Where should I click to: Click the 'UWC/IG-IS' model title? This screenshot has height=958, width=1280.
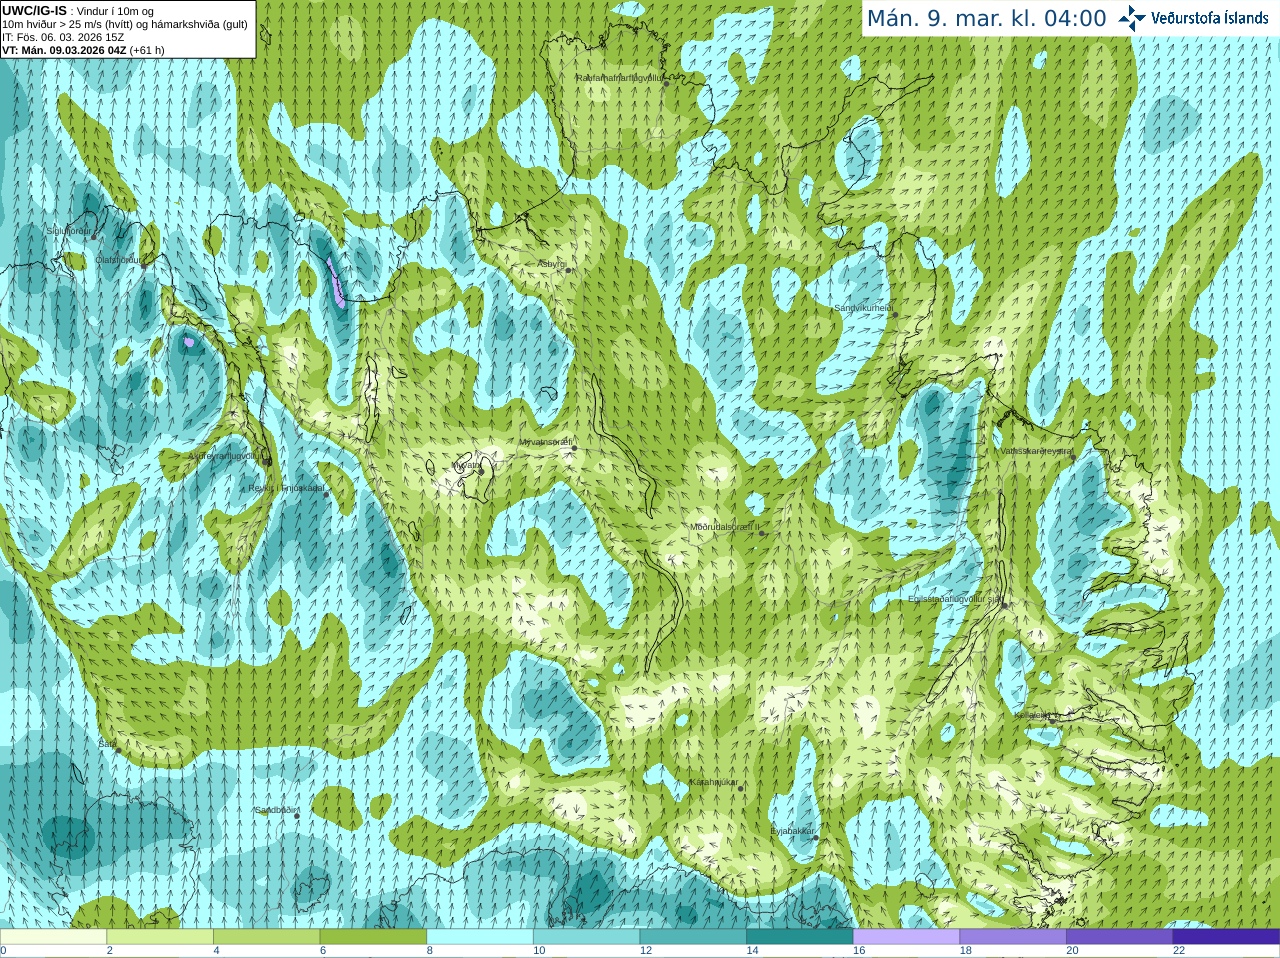point(35,11)
